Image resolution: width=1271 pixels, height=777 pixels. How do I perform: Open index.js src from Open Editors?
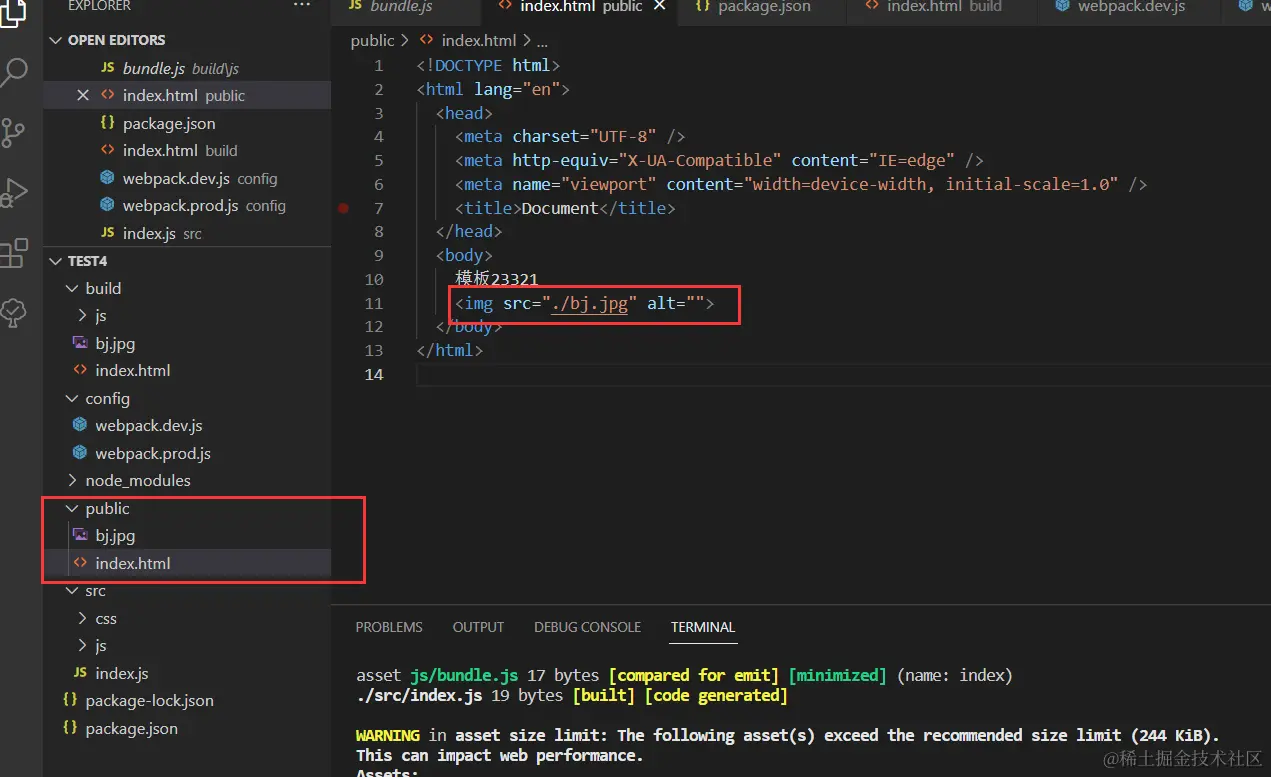point(187,233)
